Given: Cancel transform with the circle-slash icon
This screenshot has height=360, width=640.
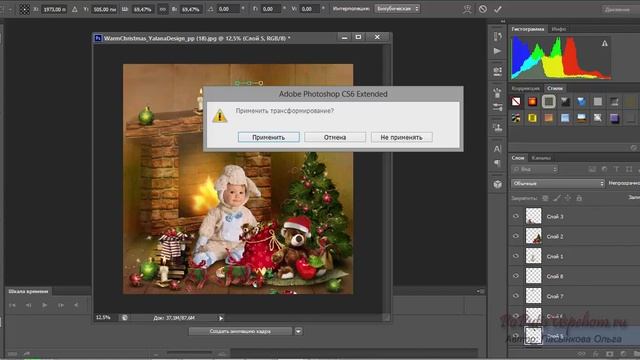Looking at the screenshot, I should (x=482, y=9).
